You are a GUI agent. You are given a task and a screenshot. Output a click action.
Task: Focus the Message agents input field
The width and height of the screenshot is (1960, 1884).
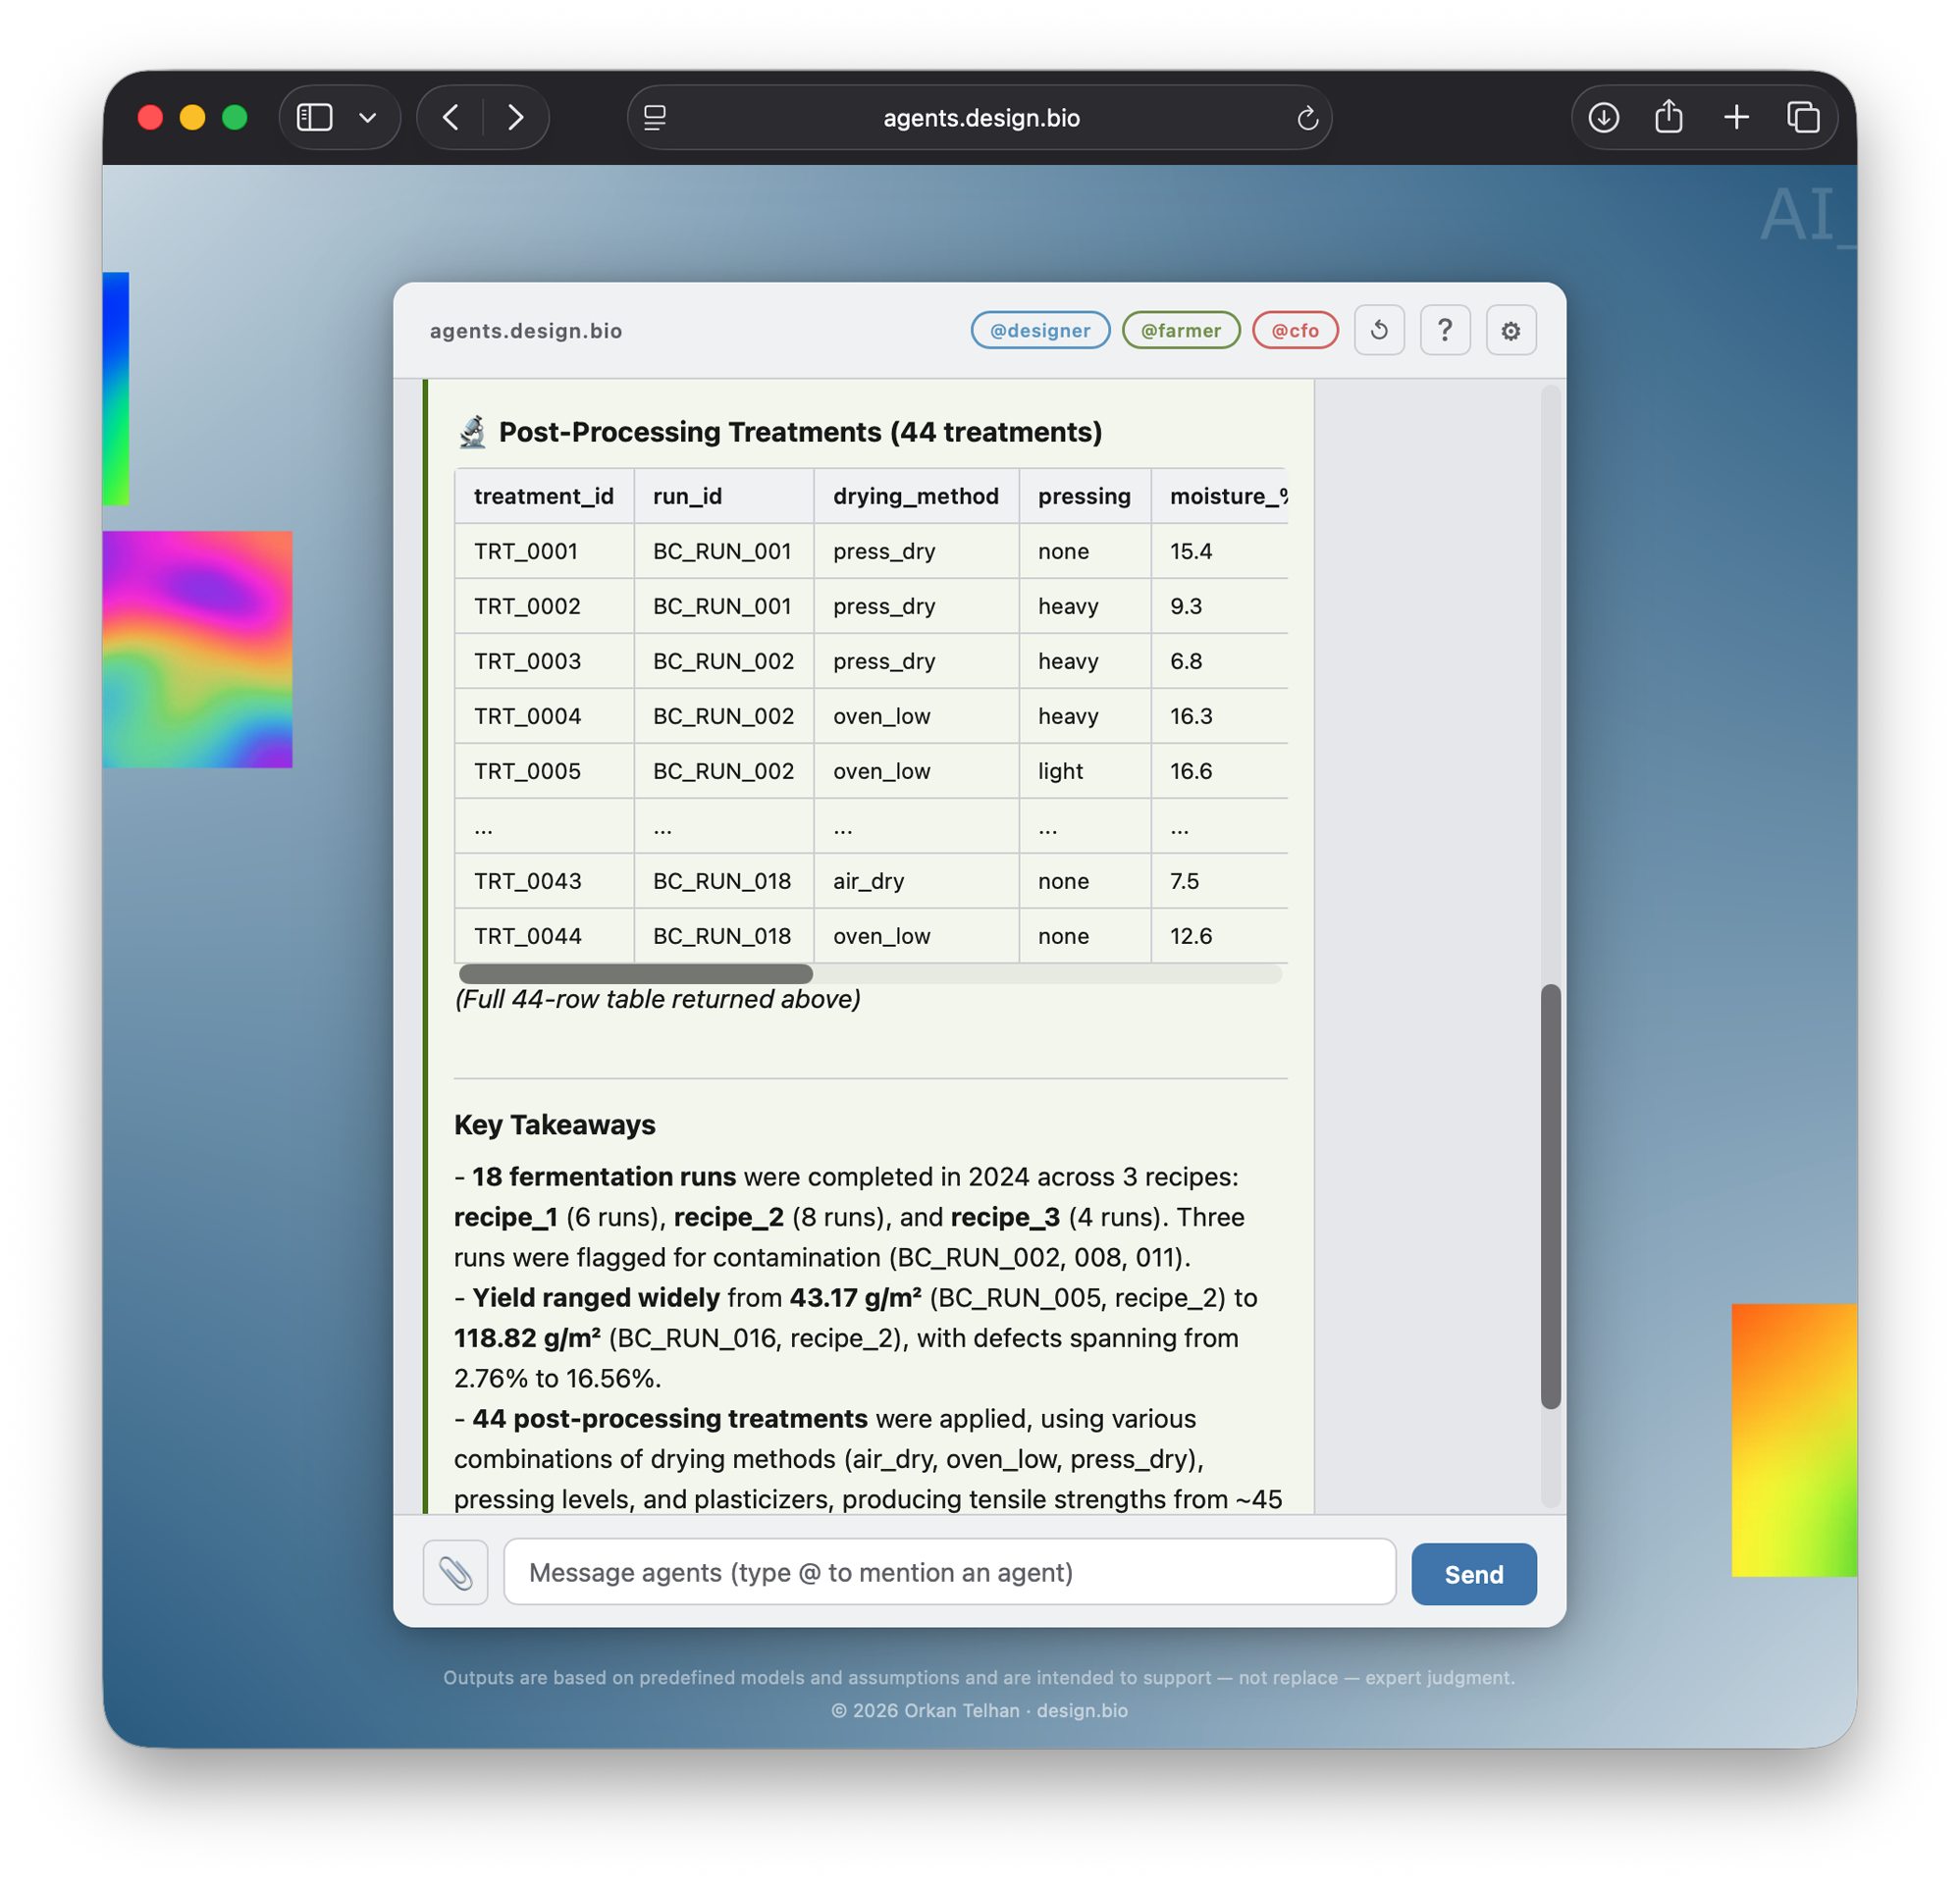(x=949, y=1573)
